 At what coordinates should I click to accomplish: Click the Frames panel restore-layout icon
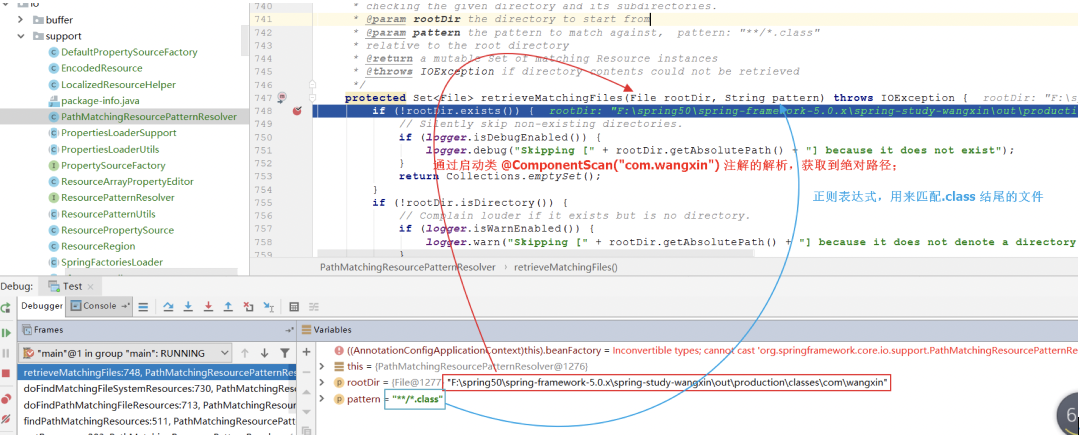click(x=289, y=330)
